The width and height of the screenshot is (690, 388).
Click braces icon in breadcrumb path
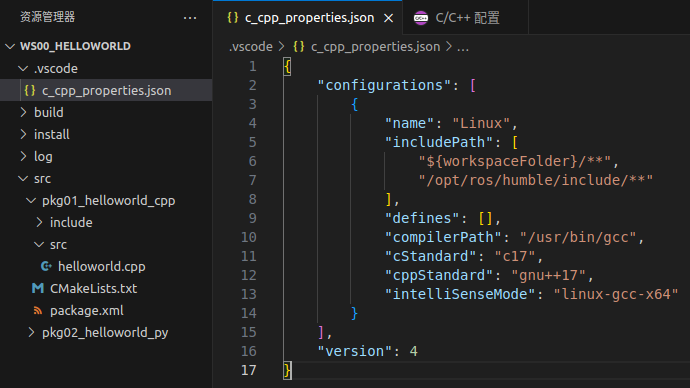(299, 46)
